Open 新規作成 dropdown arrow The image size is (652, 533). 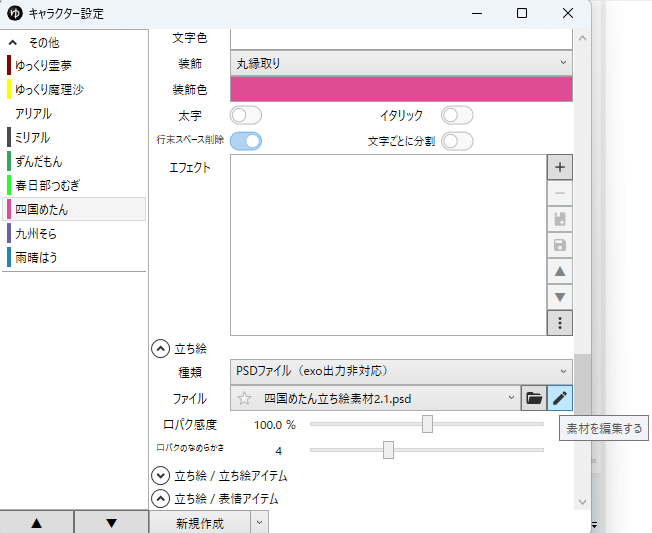pos(259,522)
